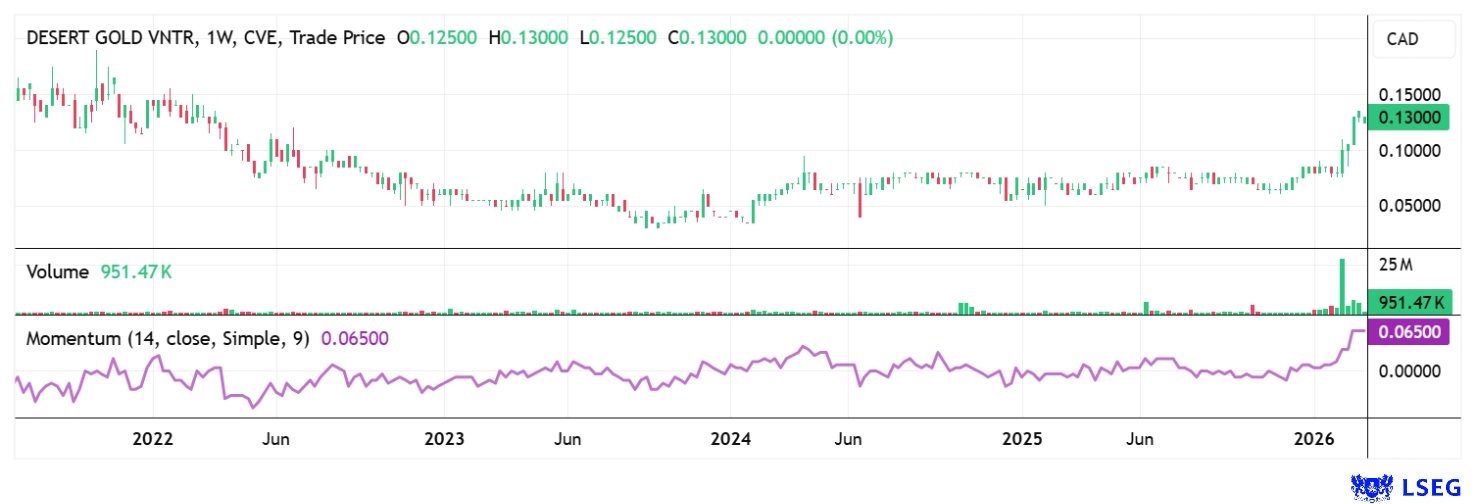Click the Trade Price label
The width and height of the screenshot is (1476, 504).
pos(339,38)
